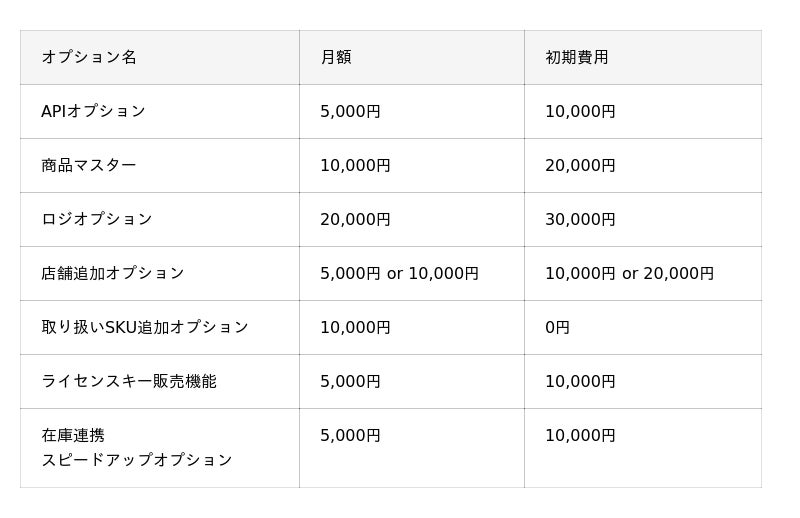Image resolution: width=800 pixels, height=518 pixels.
Task: Select the ロジオプション cell
Action: click(x=97, y=219)
